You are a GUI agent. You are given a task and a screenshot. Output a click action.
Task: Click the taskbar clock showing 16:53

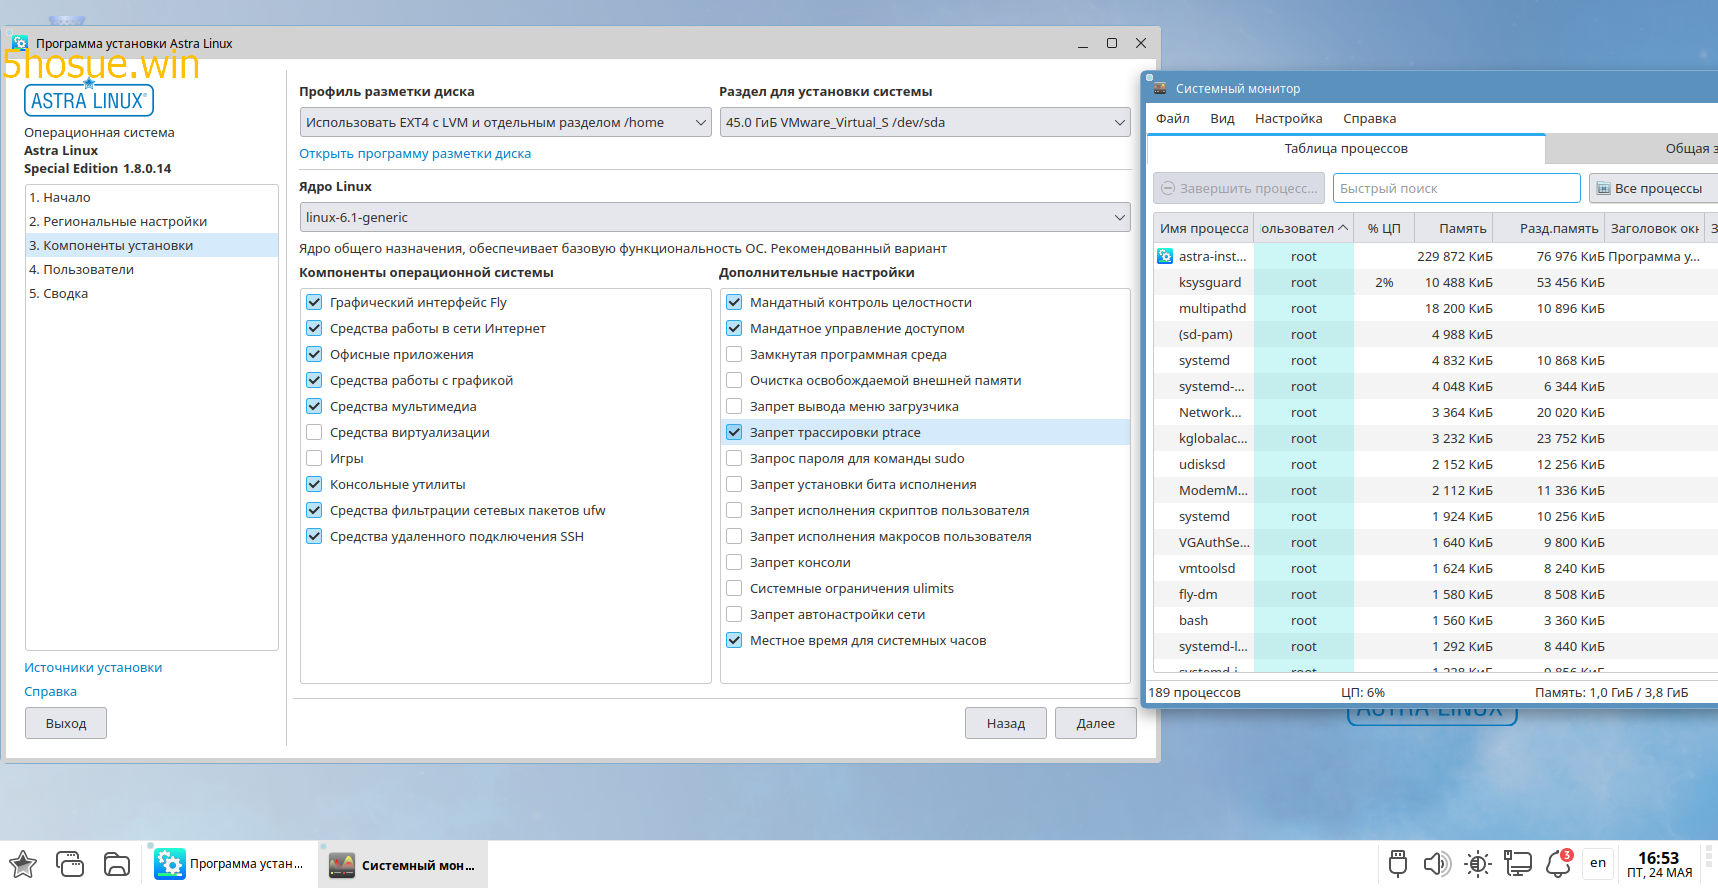coord(1659,864)
